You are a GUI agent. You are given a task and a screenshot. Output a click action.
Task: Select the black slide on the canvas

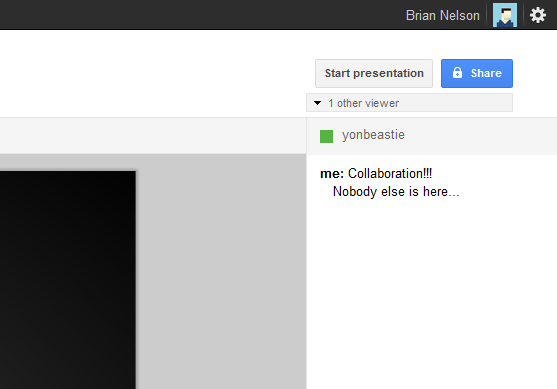point(67,280)
